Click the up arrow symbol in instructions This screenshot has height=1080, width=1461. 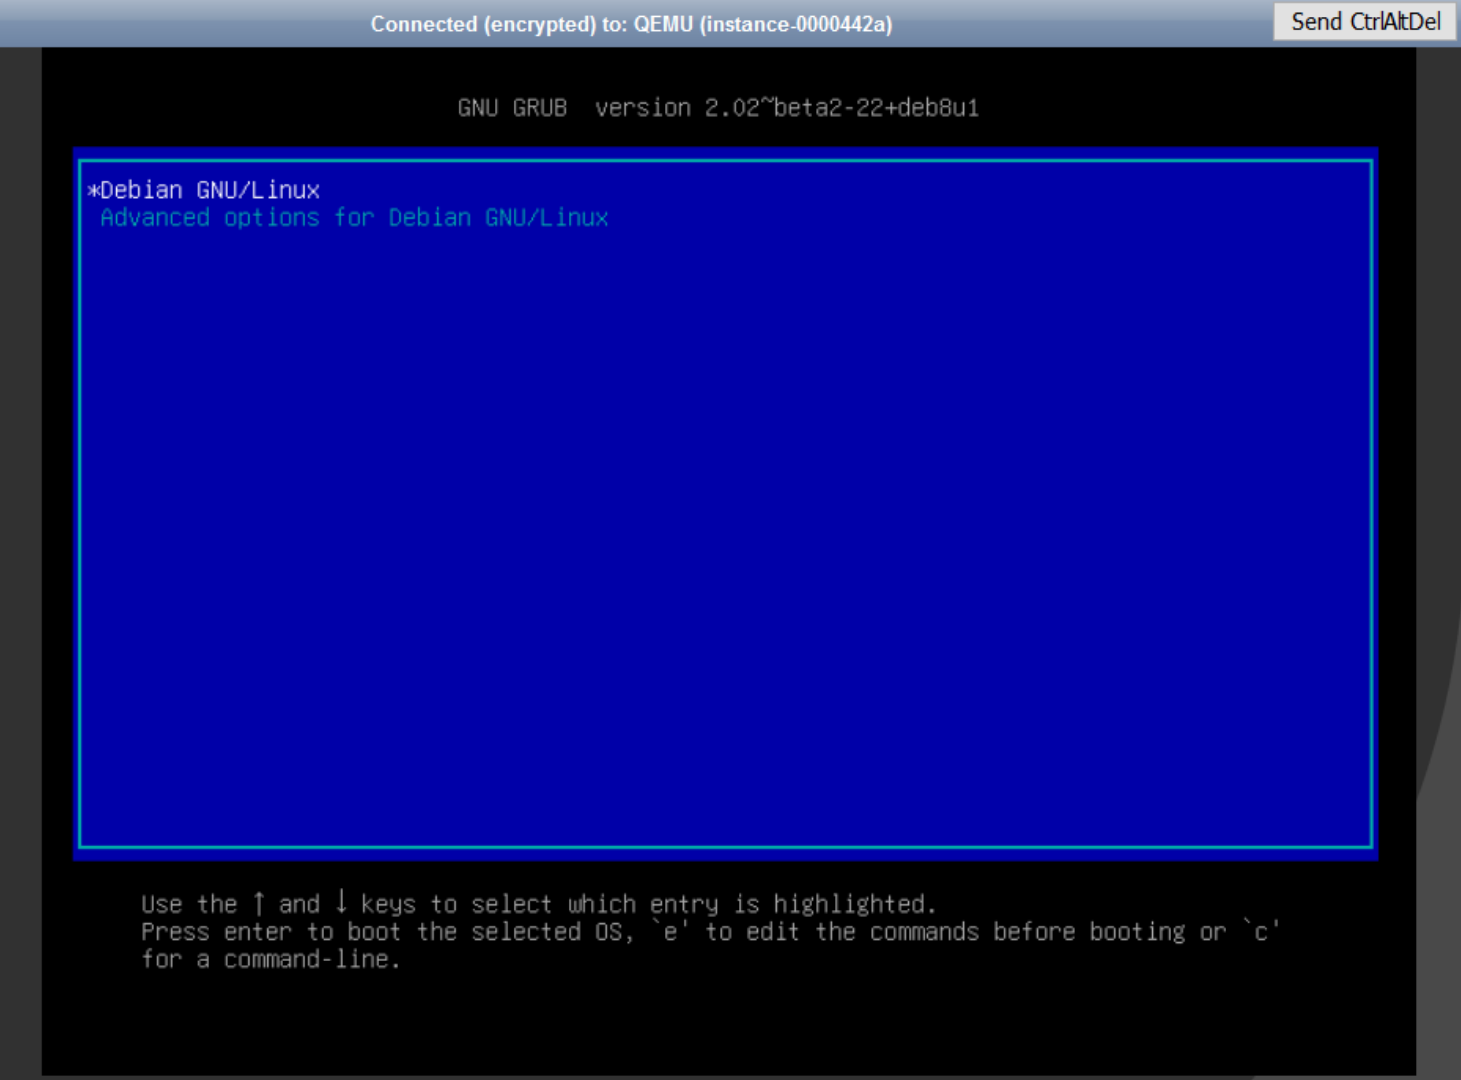[x=259, y=904]
